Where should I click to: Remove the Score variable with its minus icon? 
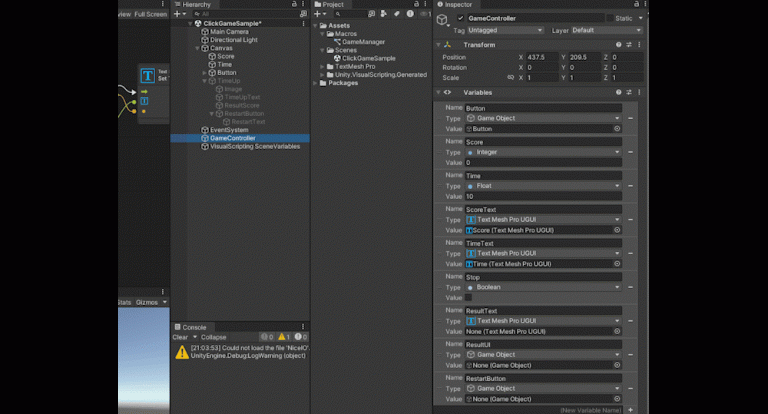pyautogui.click(x=630, y=152)
